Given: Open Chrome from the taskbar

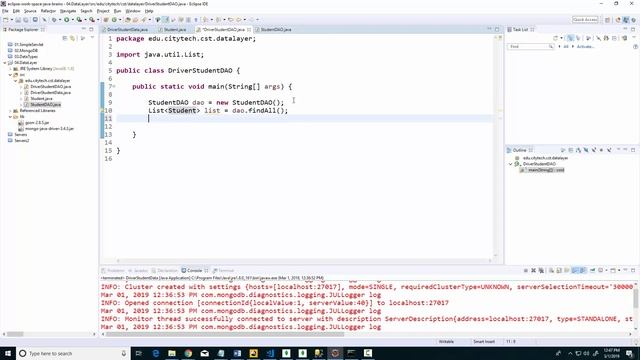Looking at the screenshot, I should click(188, 353).
